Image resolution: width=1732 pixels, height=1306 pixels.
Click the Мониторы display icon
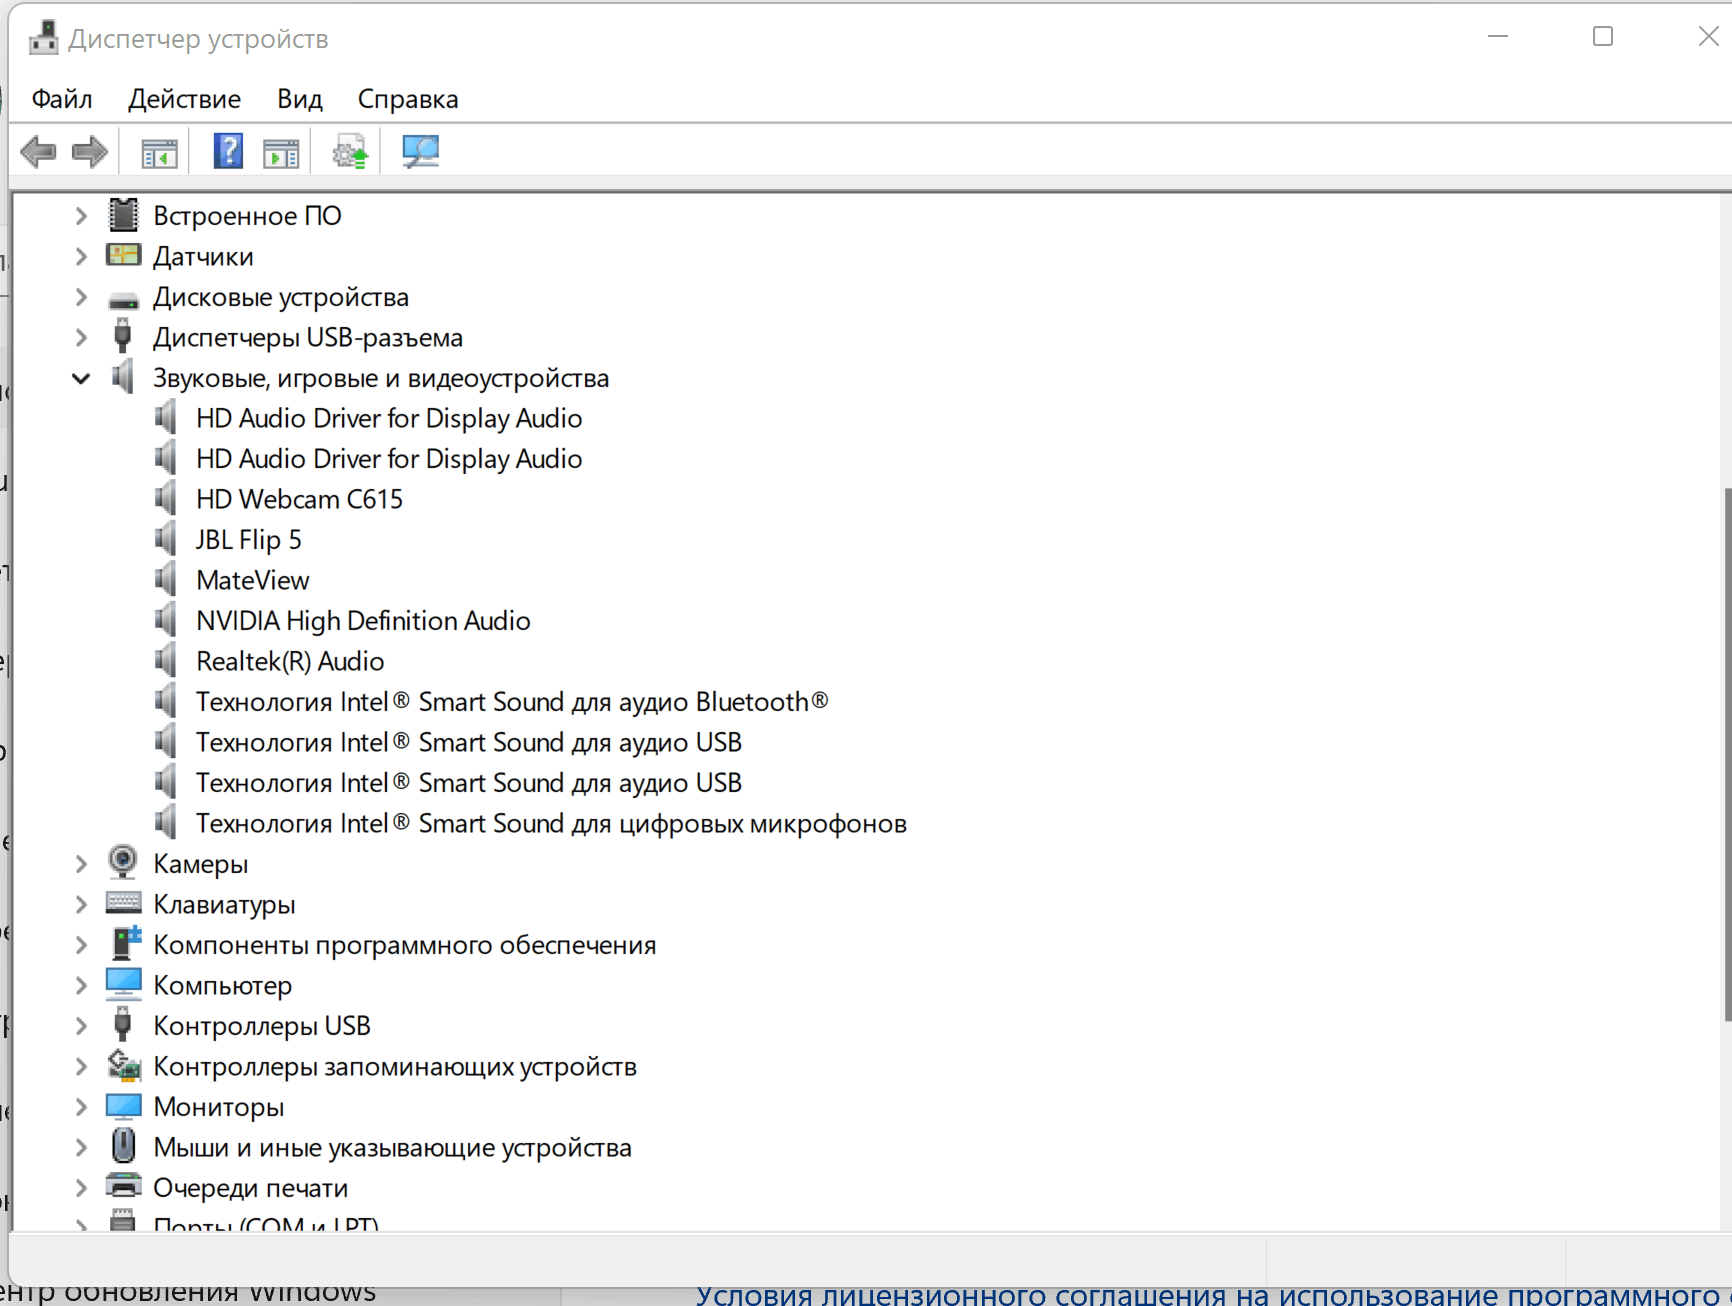click(123, 1106)
